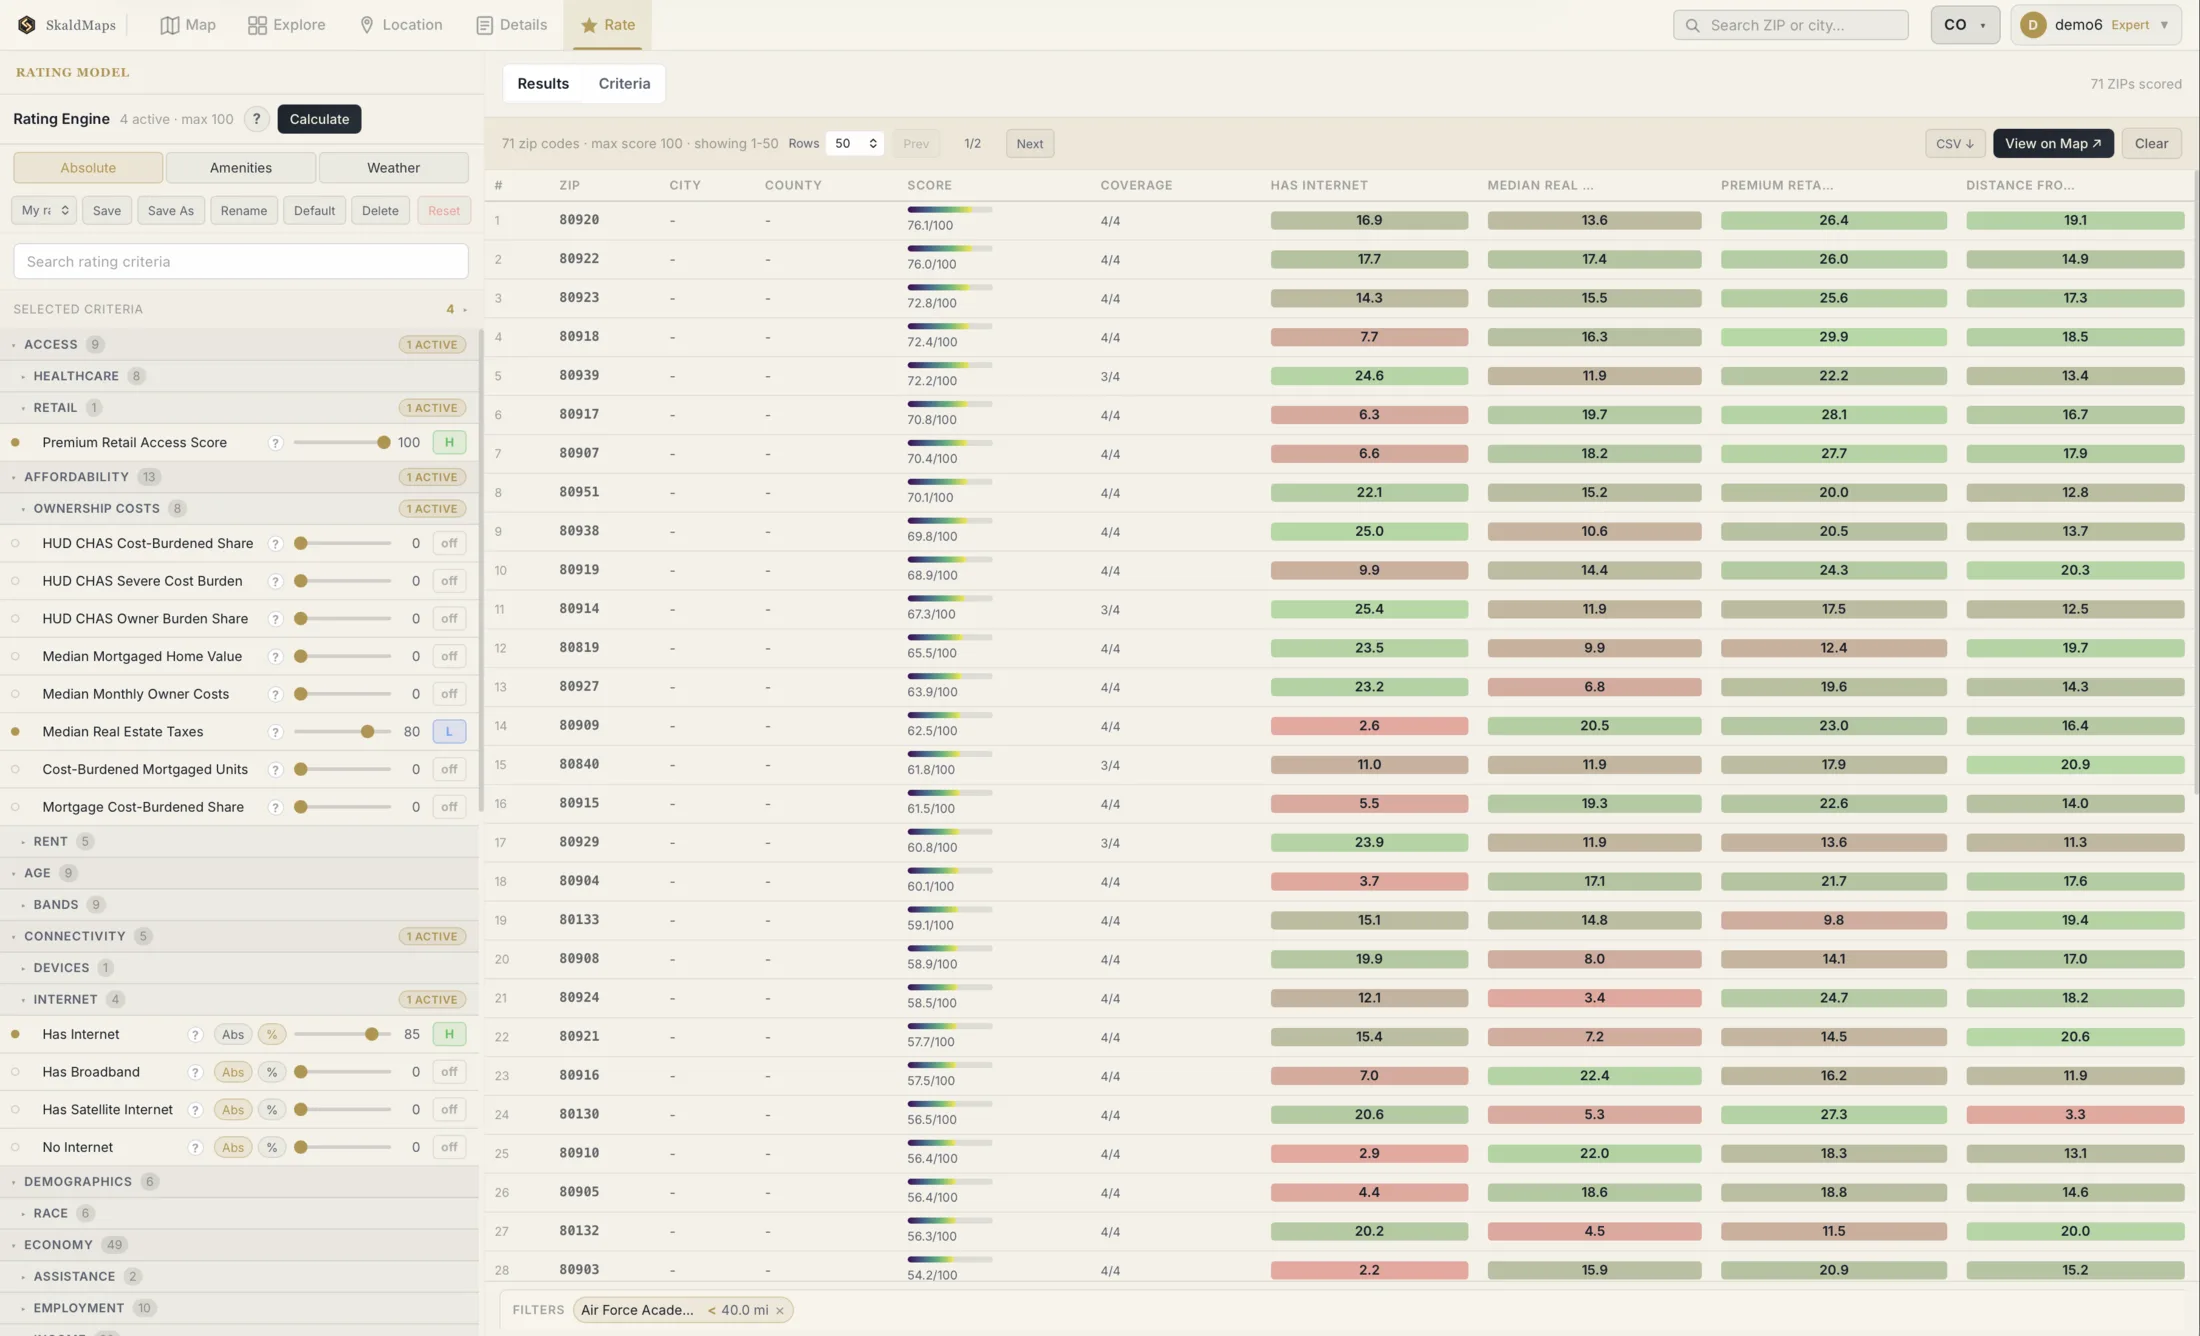Adjust Median Real Estate Taxes weight slider
2200x1336 pixels.
tap(342, 732)
